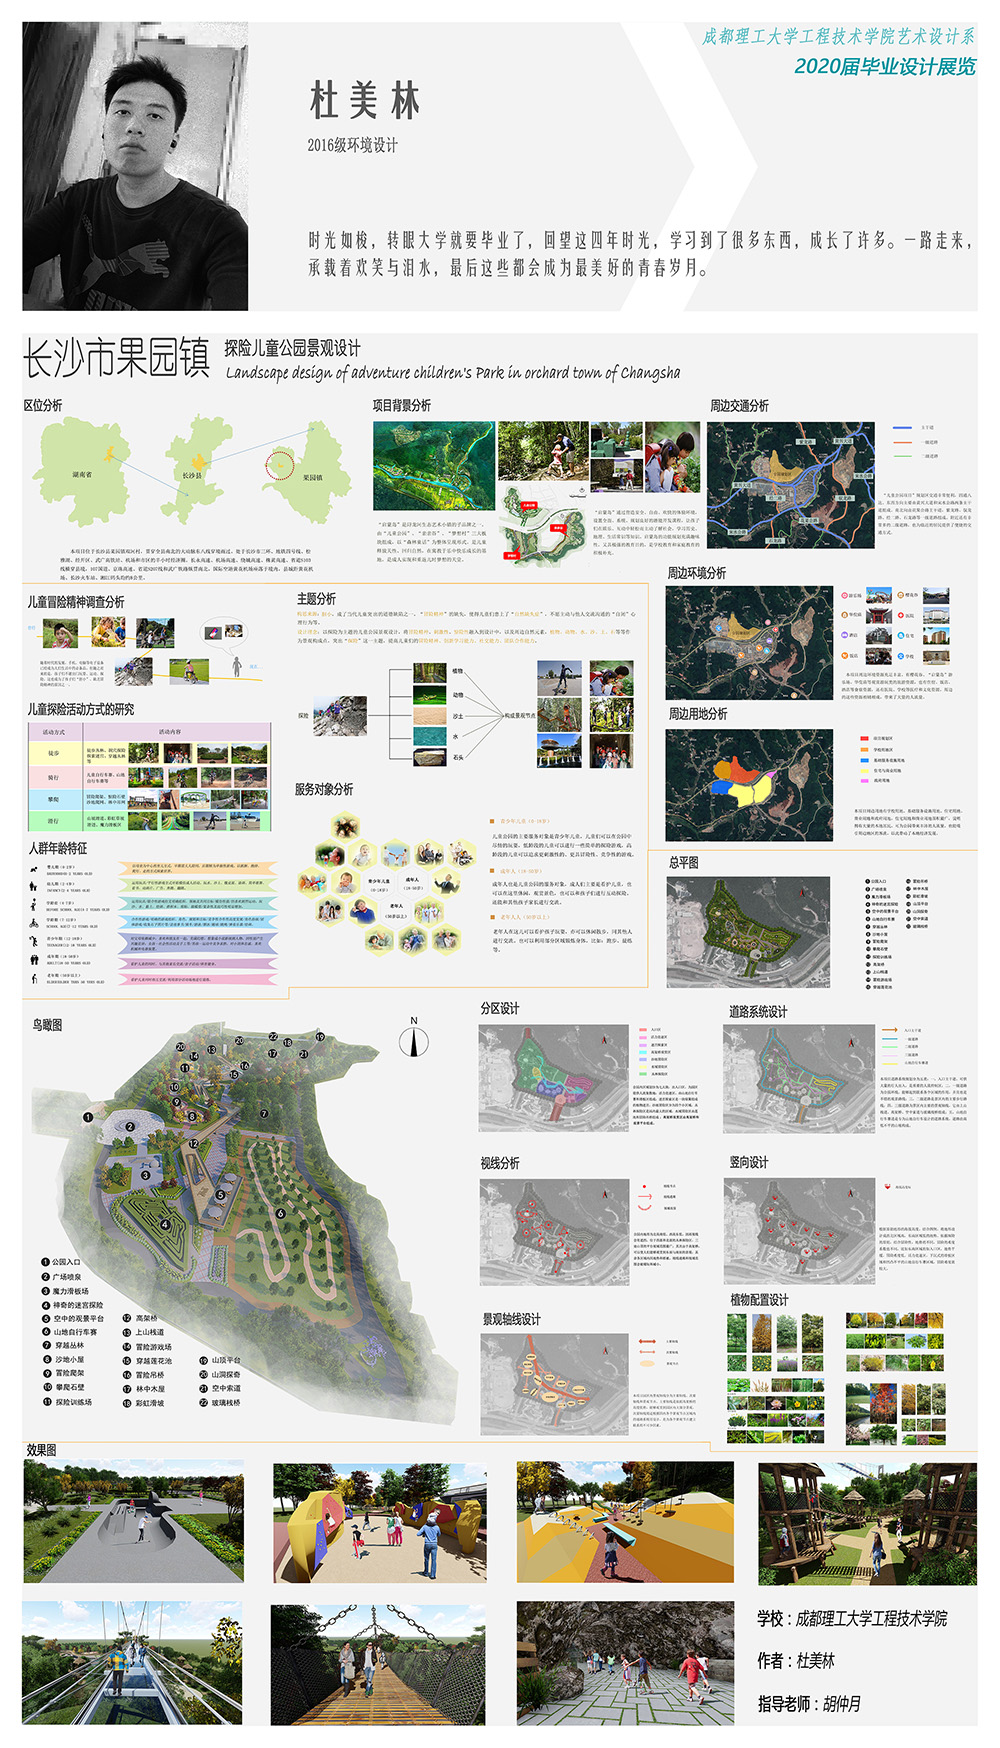The height and width of the screenshot is (1748, 1000).
Task: Click the 指导老师：胡仲月 credit line
Action: [809, 1704]
